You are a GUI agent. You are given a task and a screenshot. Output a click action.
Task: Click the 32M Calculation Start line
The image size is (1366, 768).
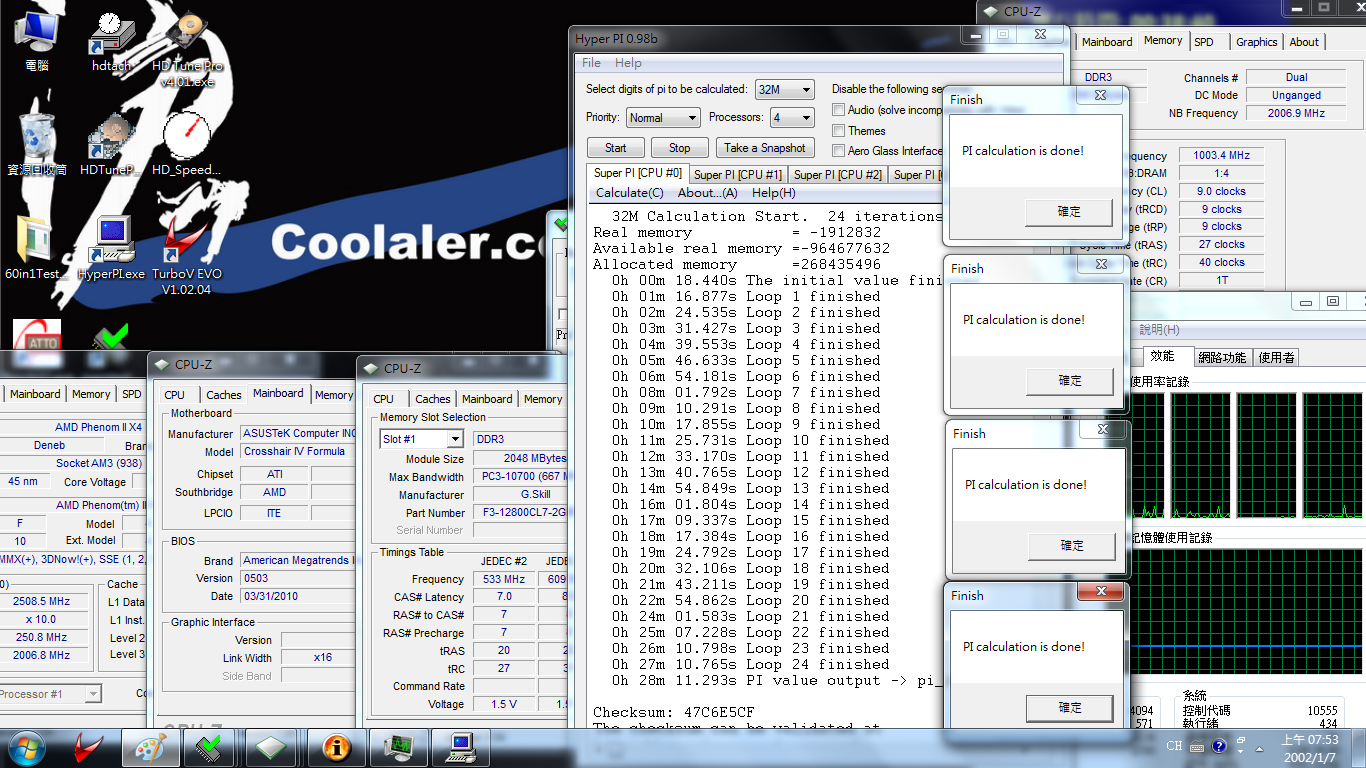tap(776, 216)
